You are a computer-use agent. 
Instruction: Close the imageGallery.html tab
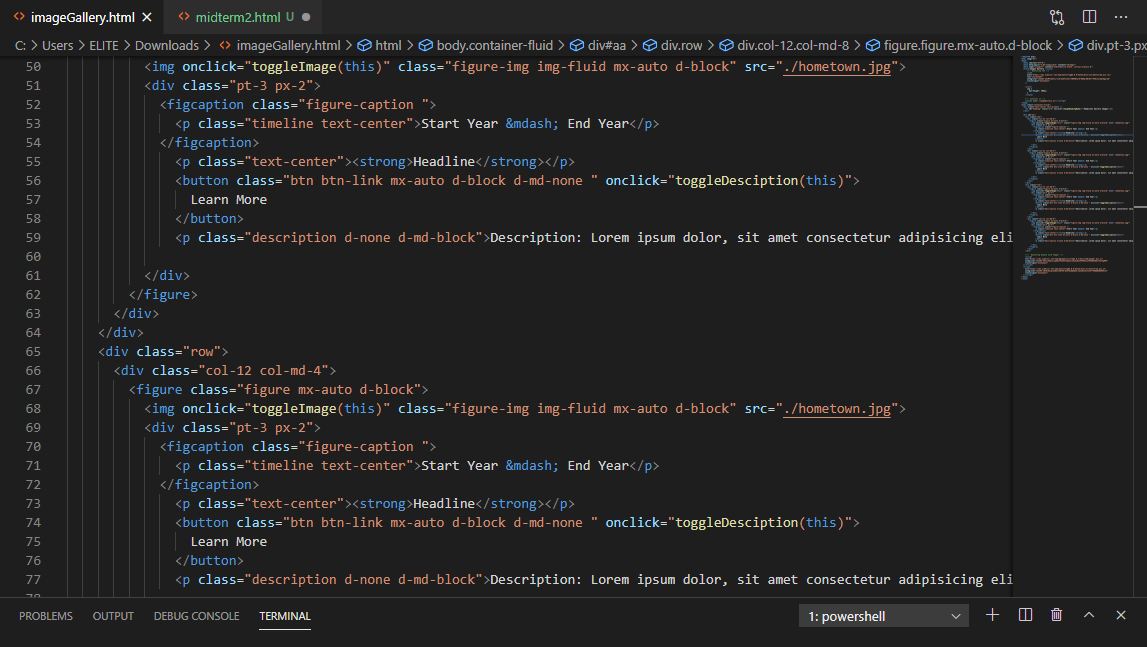147,17
